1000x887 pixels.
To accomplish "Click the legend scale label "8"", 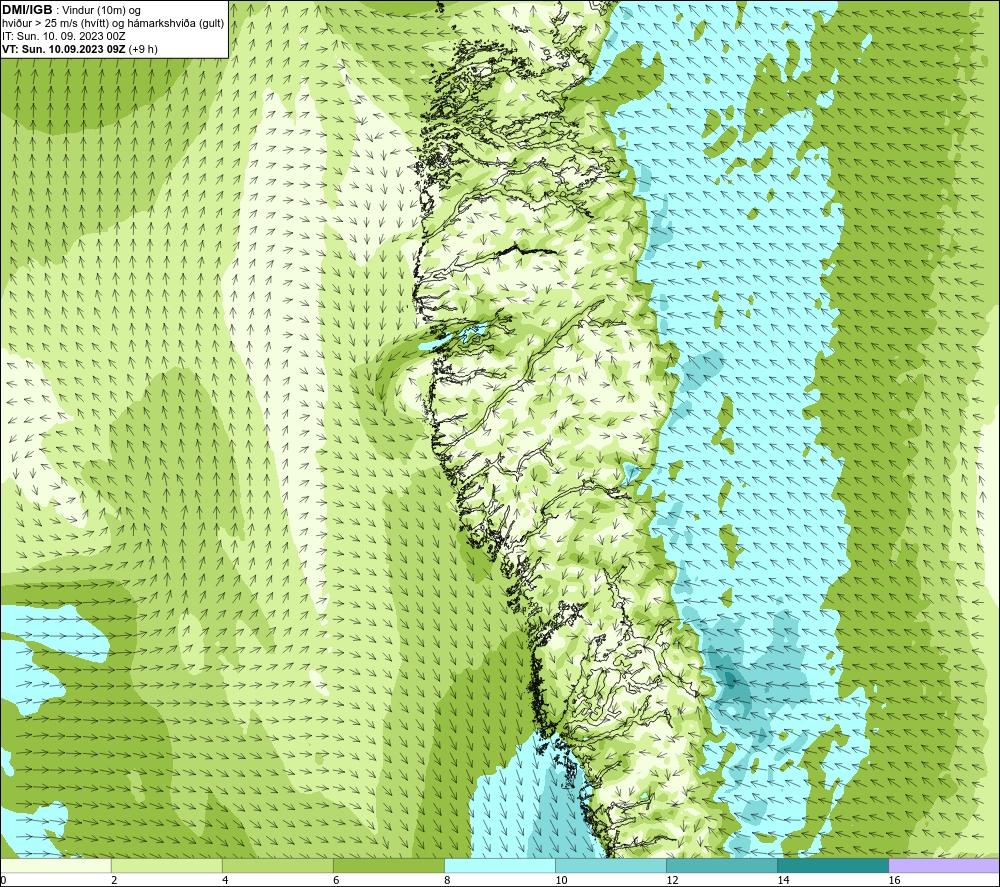I will click(x=447, y=881).
